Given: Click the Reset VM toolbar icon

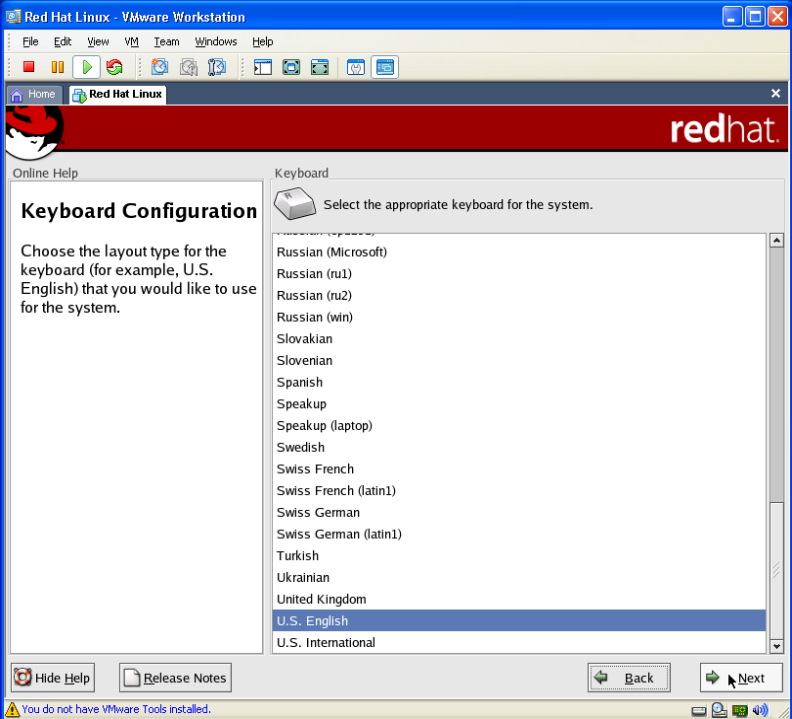Looking at the screenshot, I should tap(114, 67).
